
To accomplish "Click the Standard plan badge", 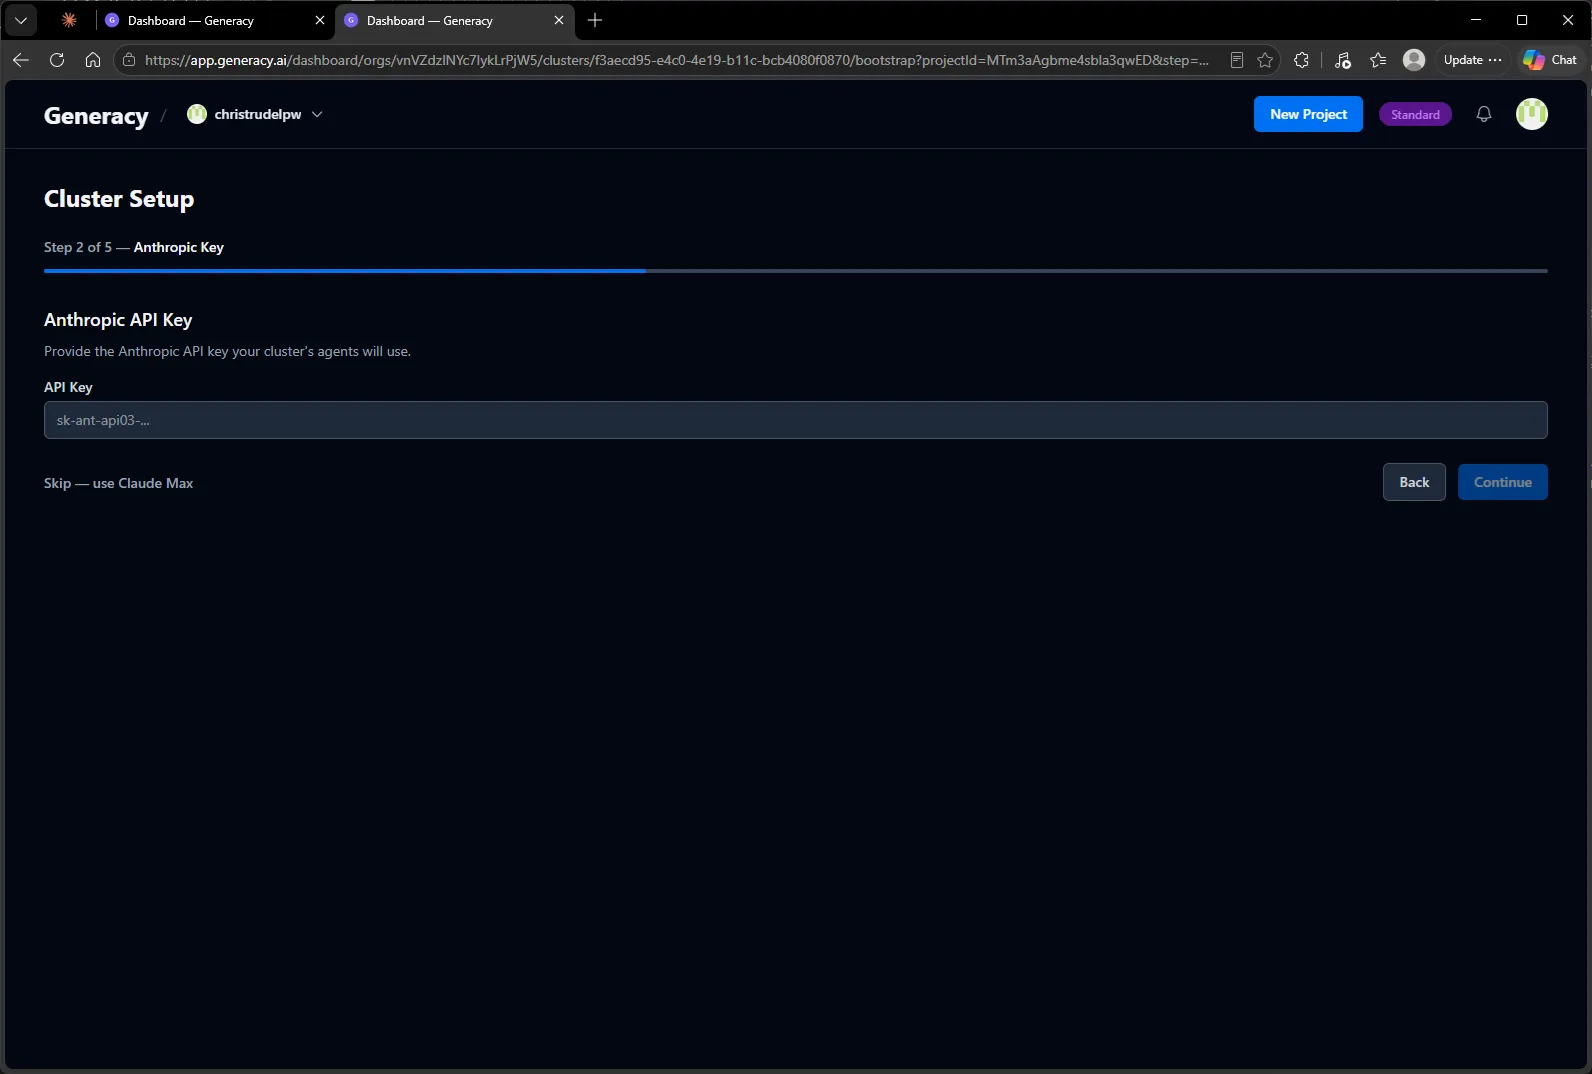I will pos(1415,115).
